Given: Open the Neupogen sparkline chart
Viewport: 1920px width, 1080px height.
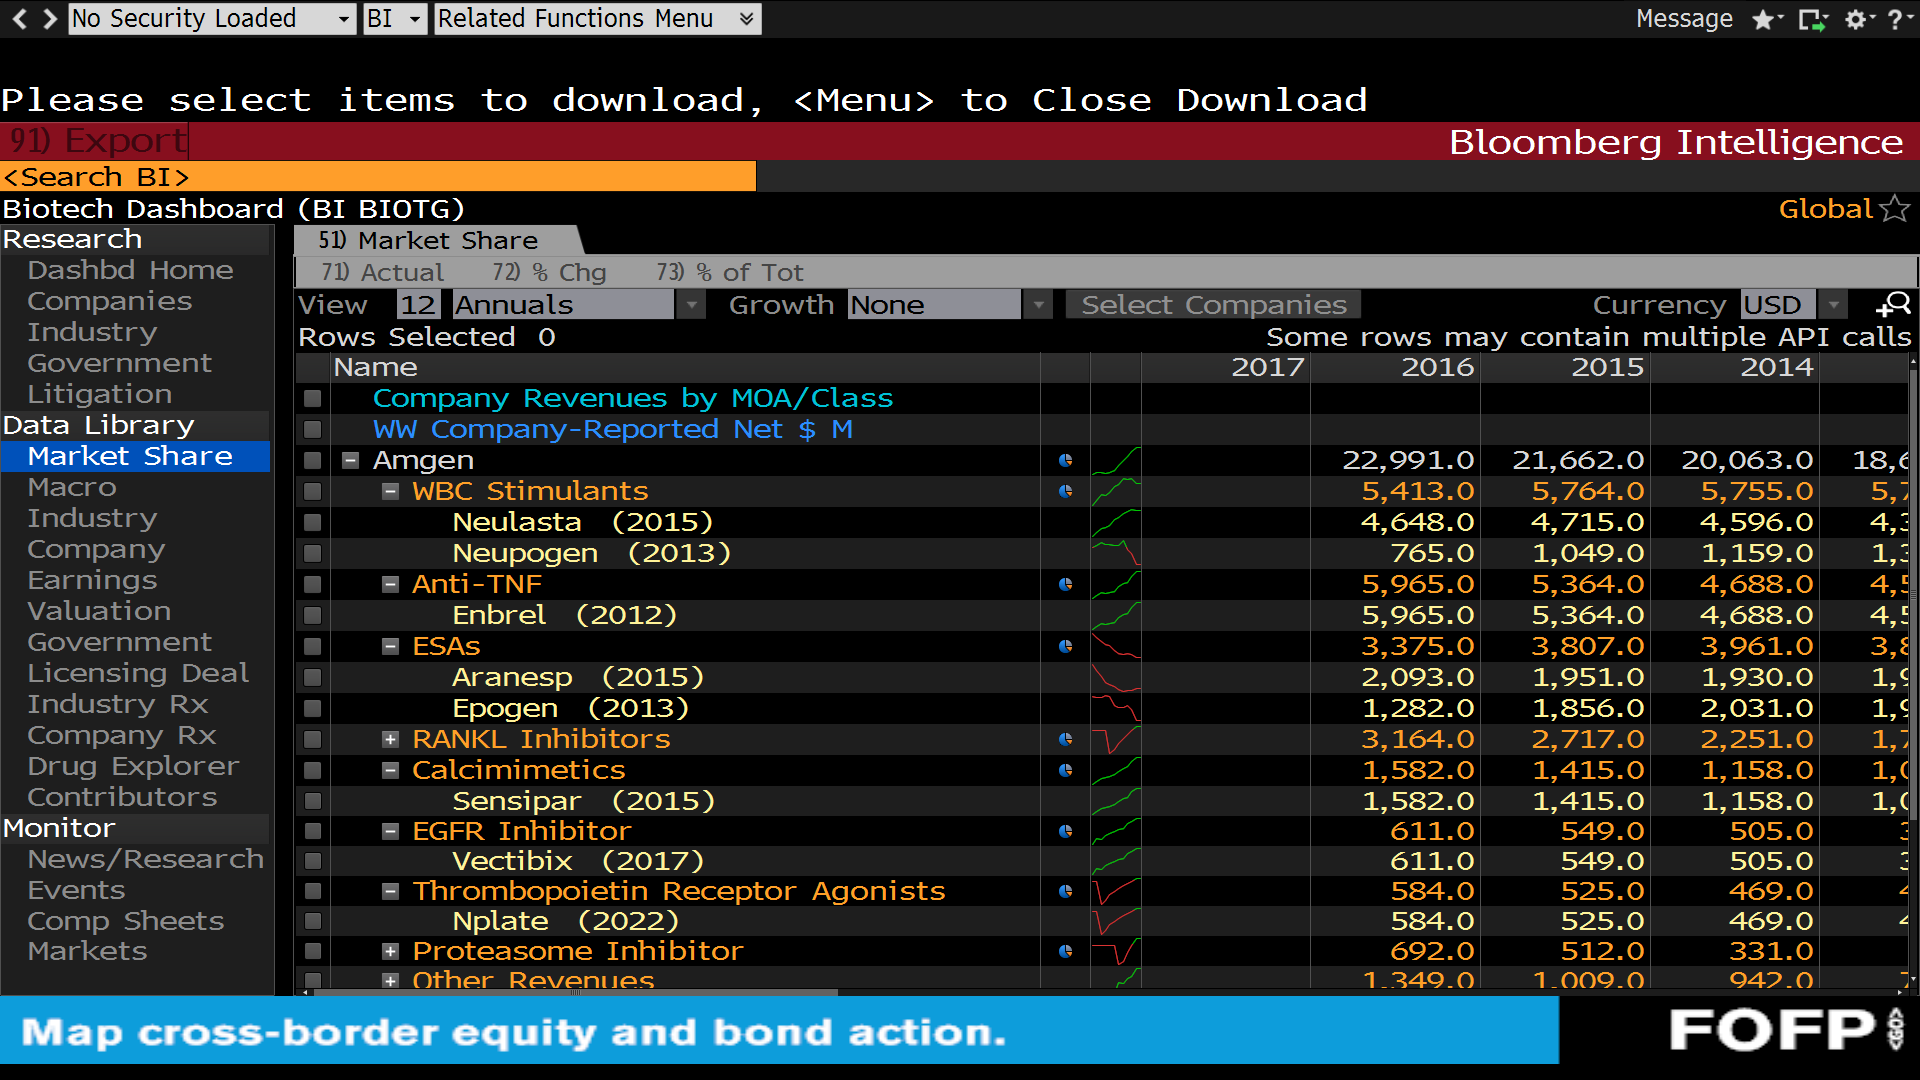Looking at the screenshot, I should (x=1116, y=553).
